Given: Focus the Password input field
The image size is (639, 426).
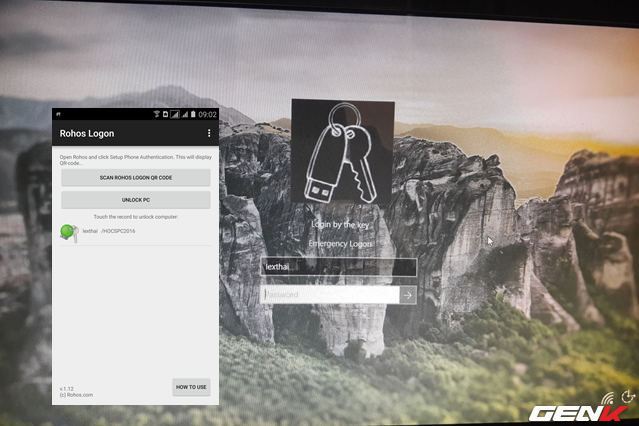Looking at the screenshot, I should click(x=330, y=295).
